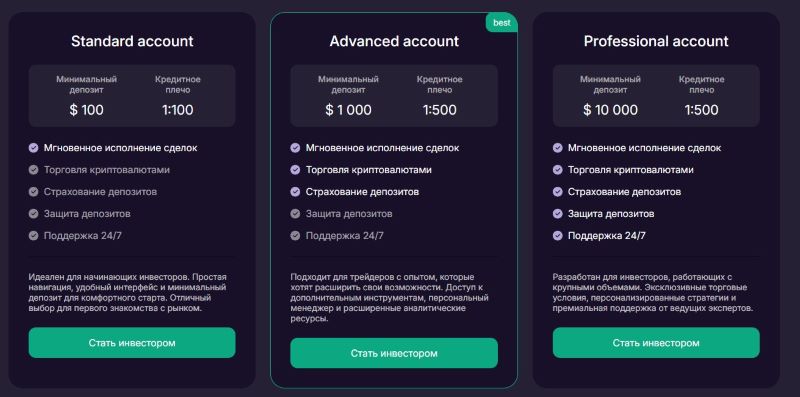Select the Professional account heading
The image size is (800, 397).
click(656, 41)
